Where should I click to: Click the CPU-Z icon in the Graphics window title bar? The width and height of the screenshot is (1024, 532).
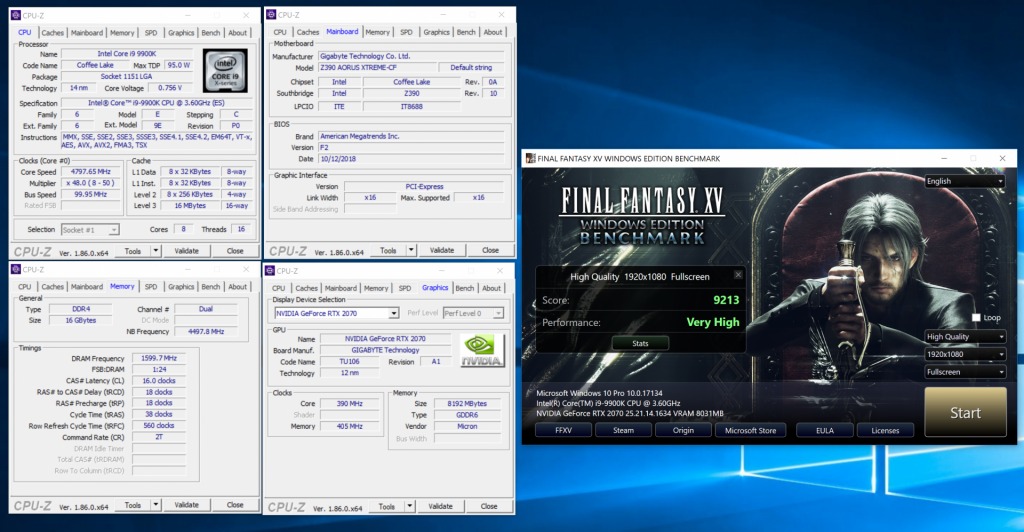pos(270,270)
